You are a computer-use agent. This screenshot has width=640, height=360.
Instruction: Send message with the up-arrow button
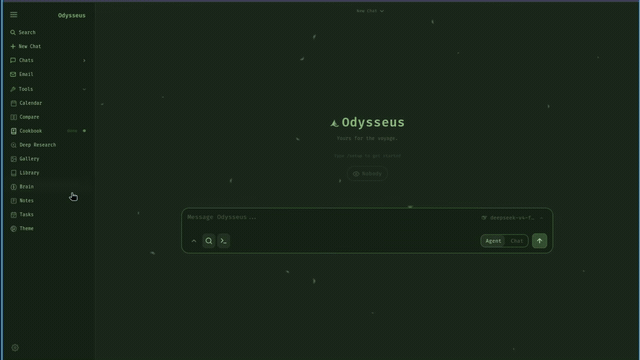point(539,241)
